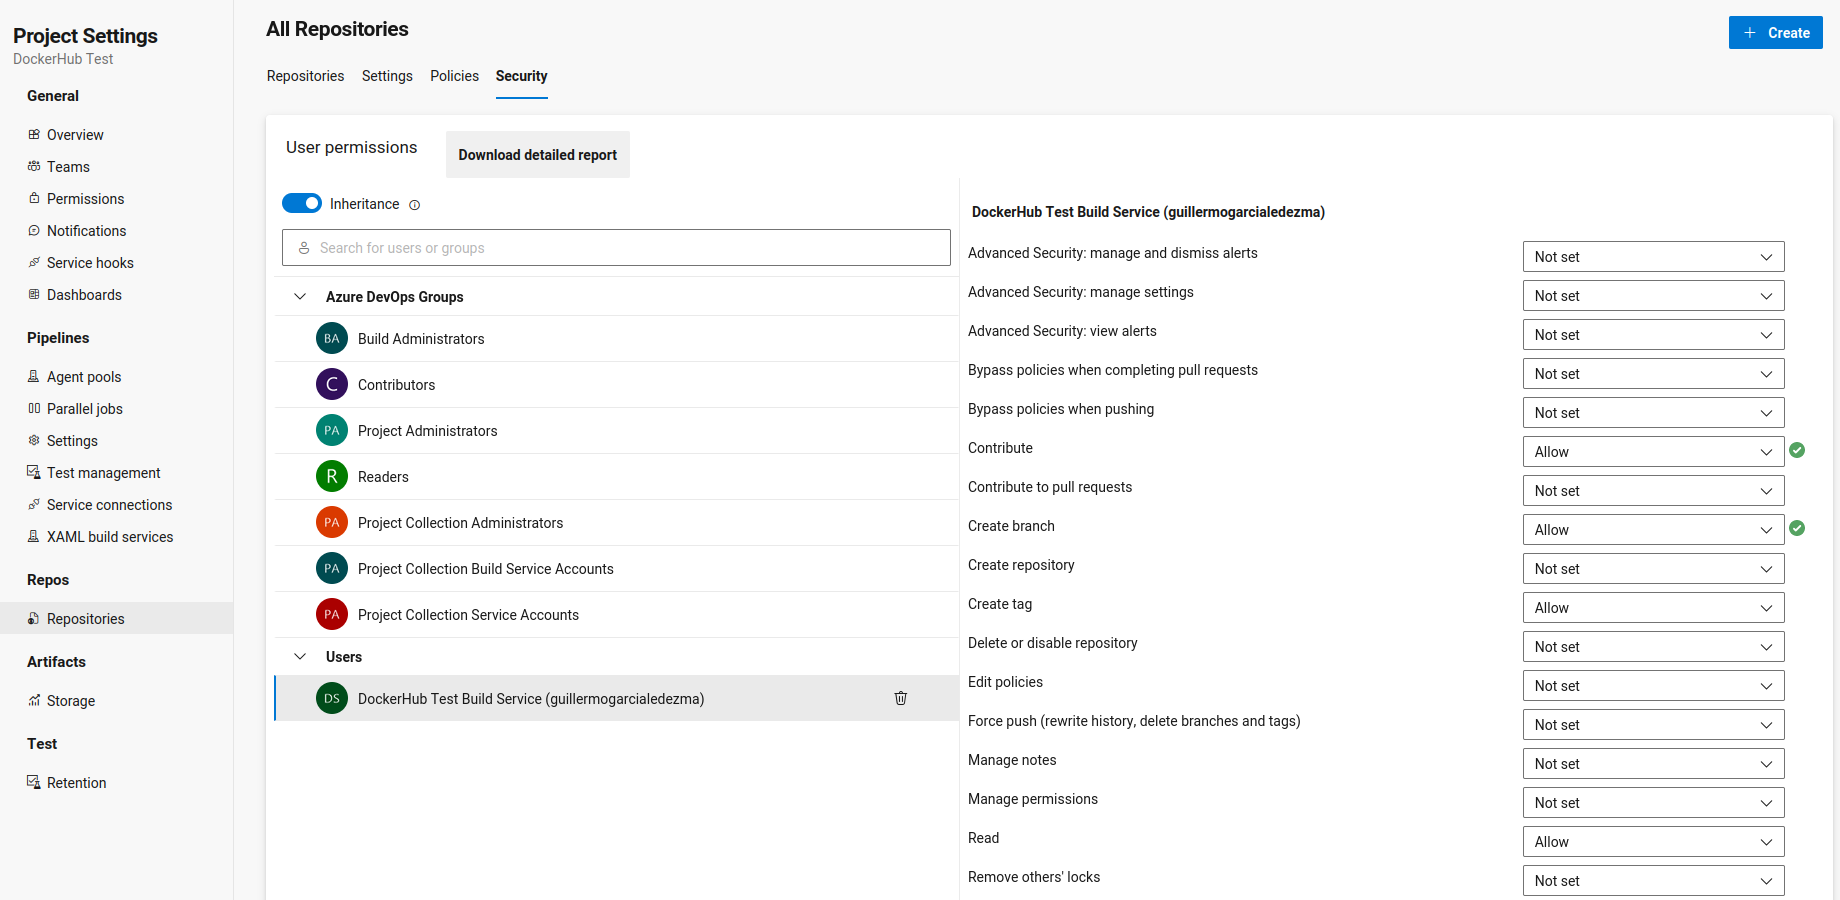The image size is (1840, 900).
Task: Switch to the Repositories tab
Action: tap(305, 76)
